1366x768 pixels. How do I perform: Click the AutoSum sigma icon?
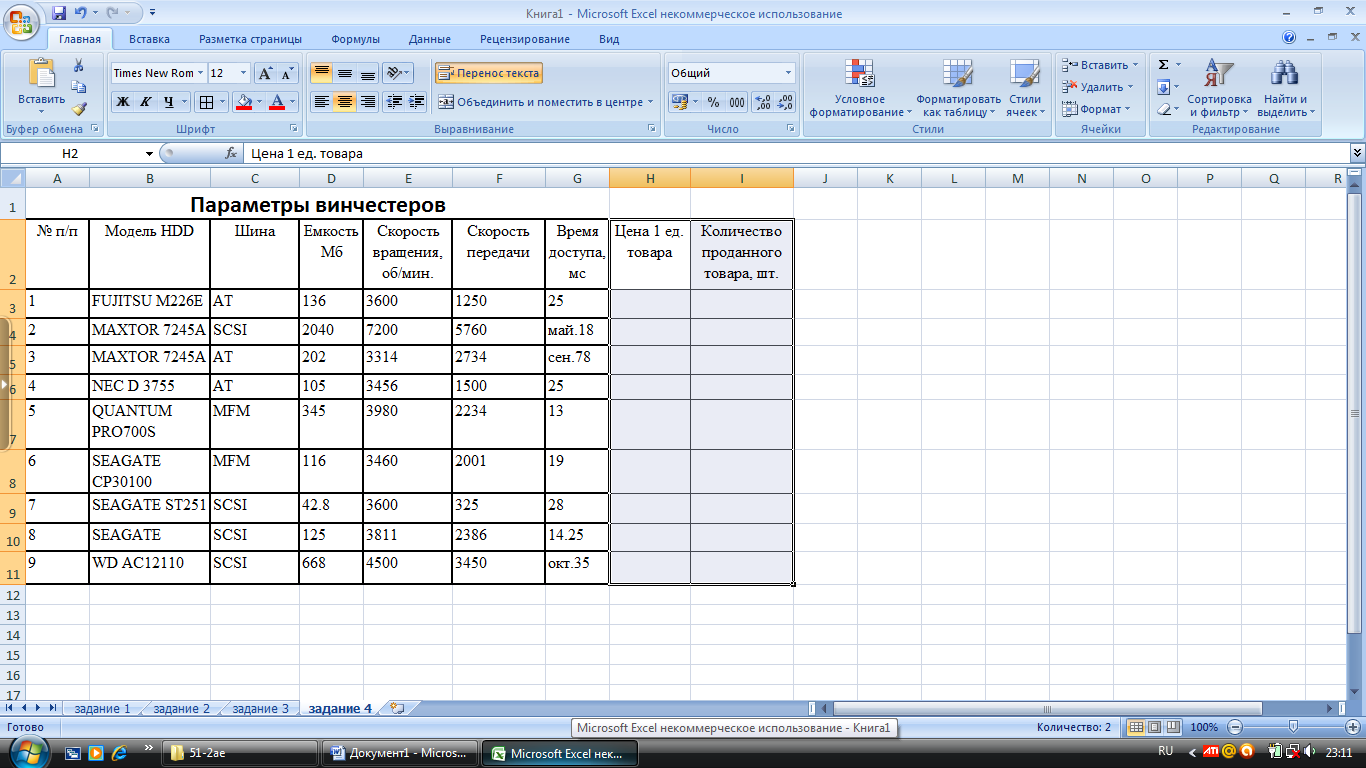point(1163,64)
